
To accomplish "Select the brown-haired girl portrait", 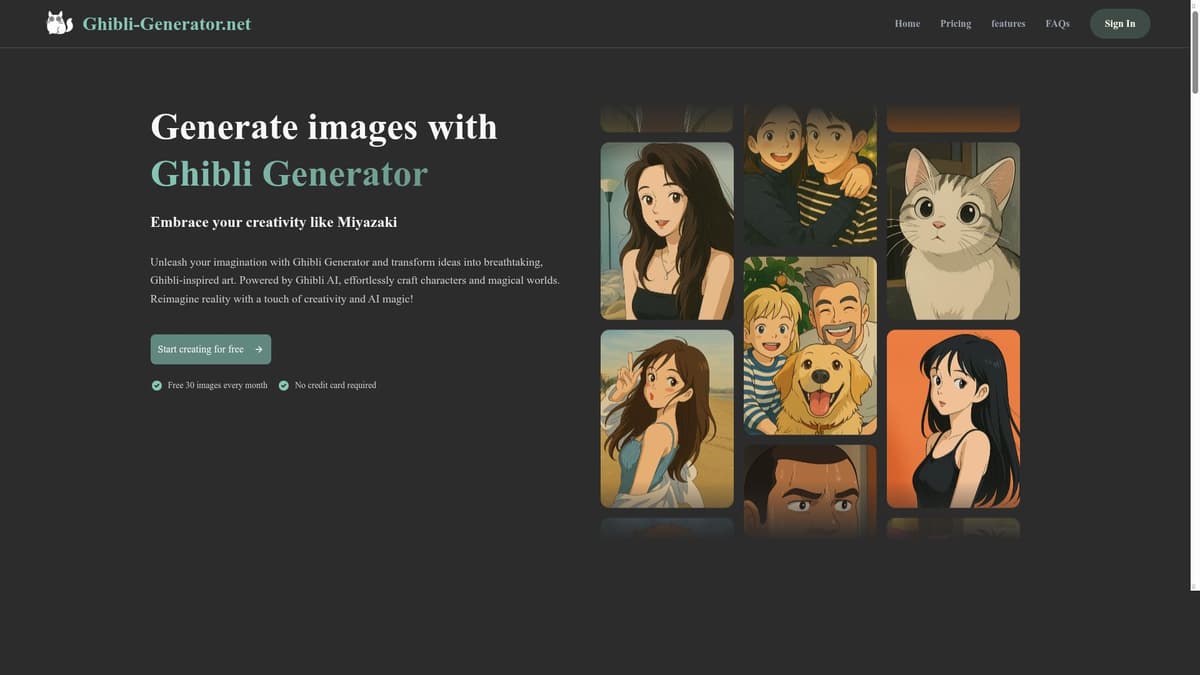I will point(667,231).
